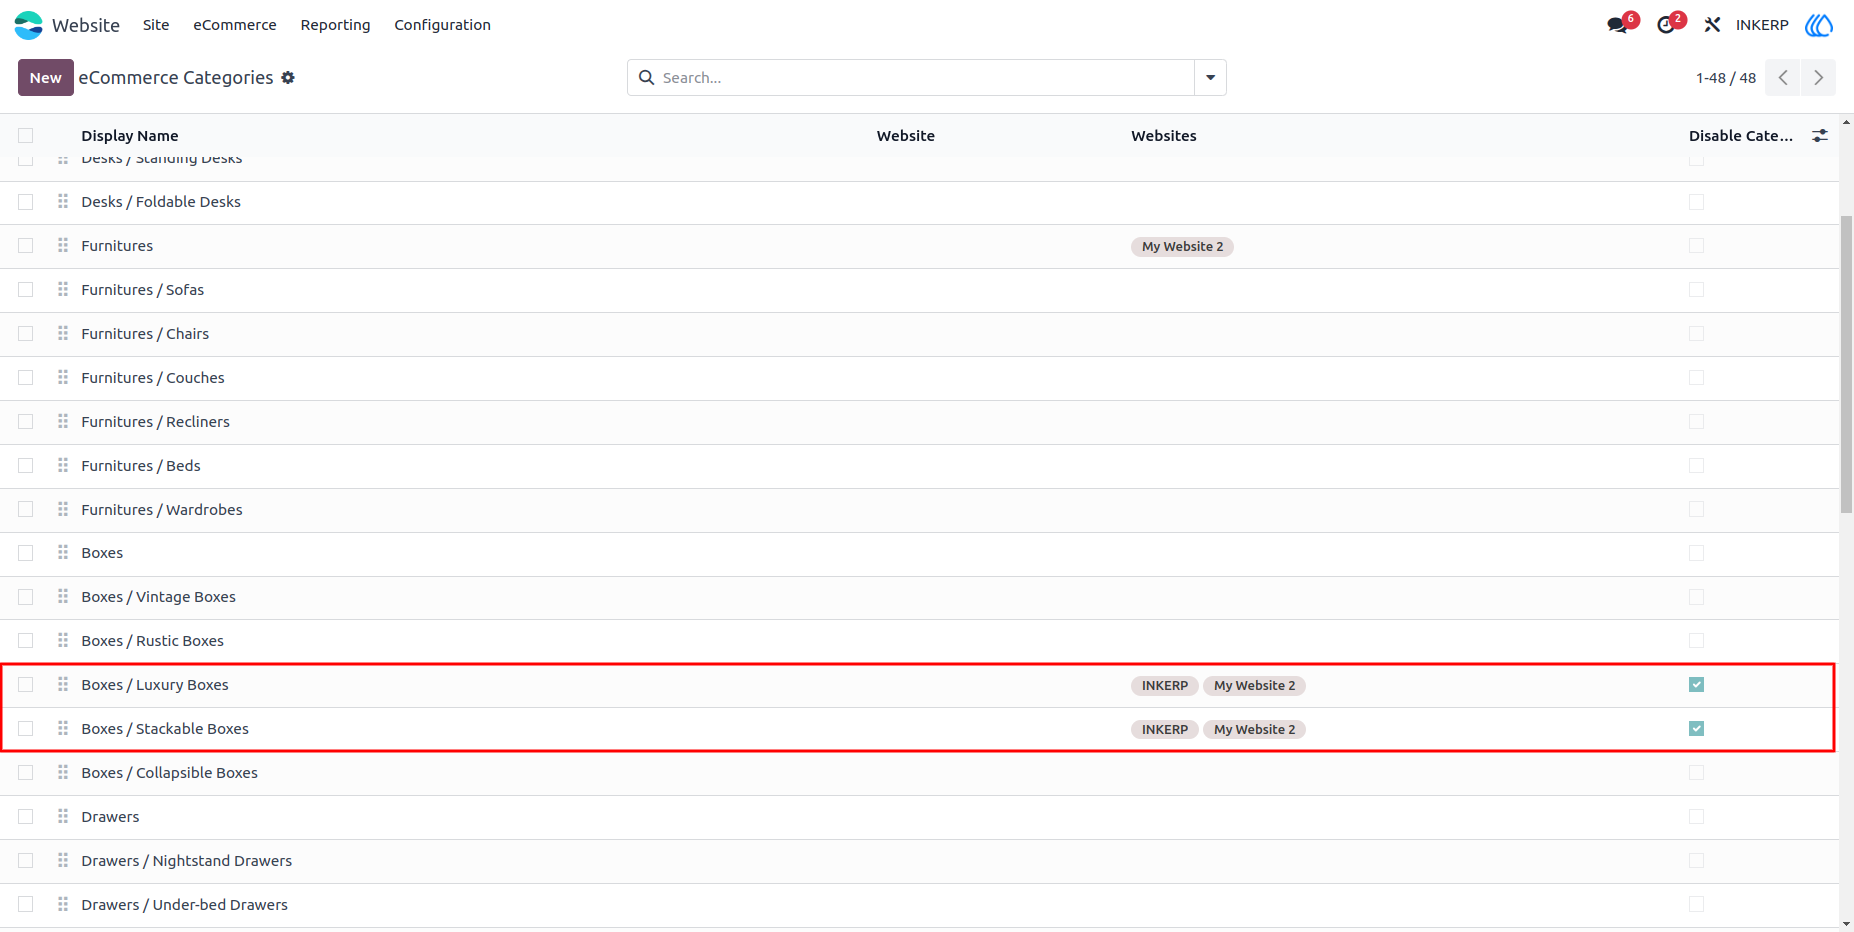Image resolution: width=1854 pixels, height=932 pixels.
Task: Click My Website 2 tag in Furnitures row
Action: [x=1182, y=247]
